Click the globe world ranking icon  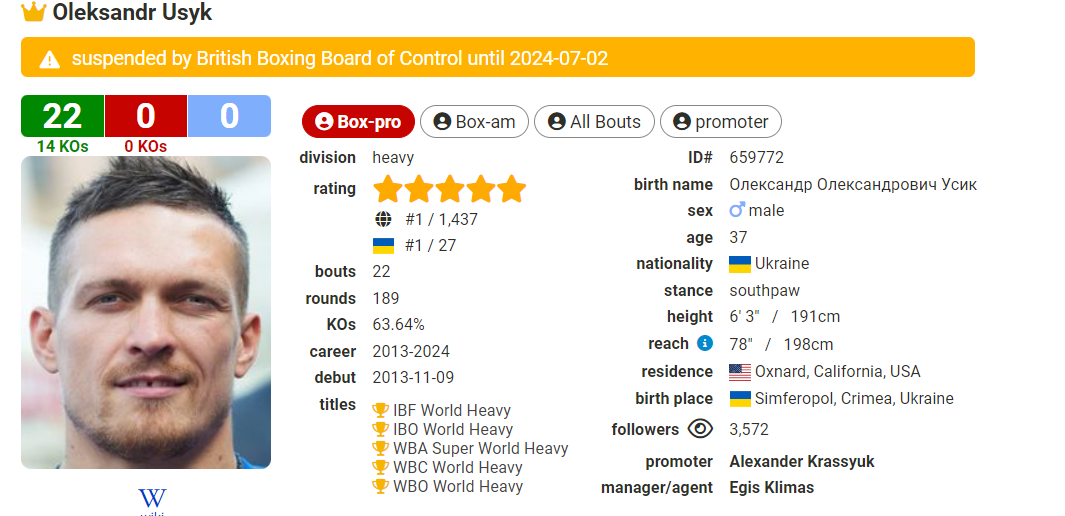coord(383,219)
